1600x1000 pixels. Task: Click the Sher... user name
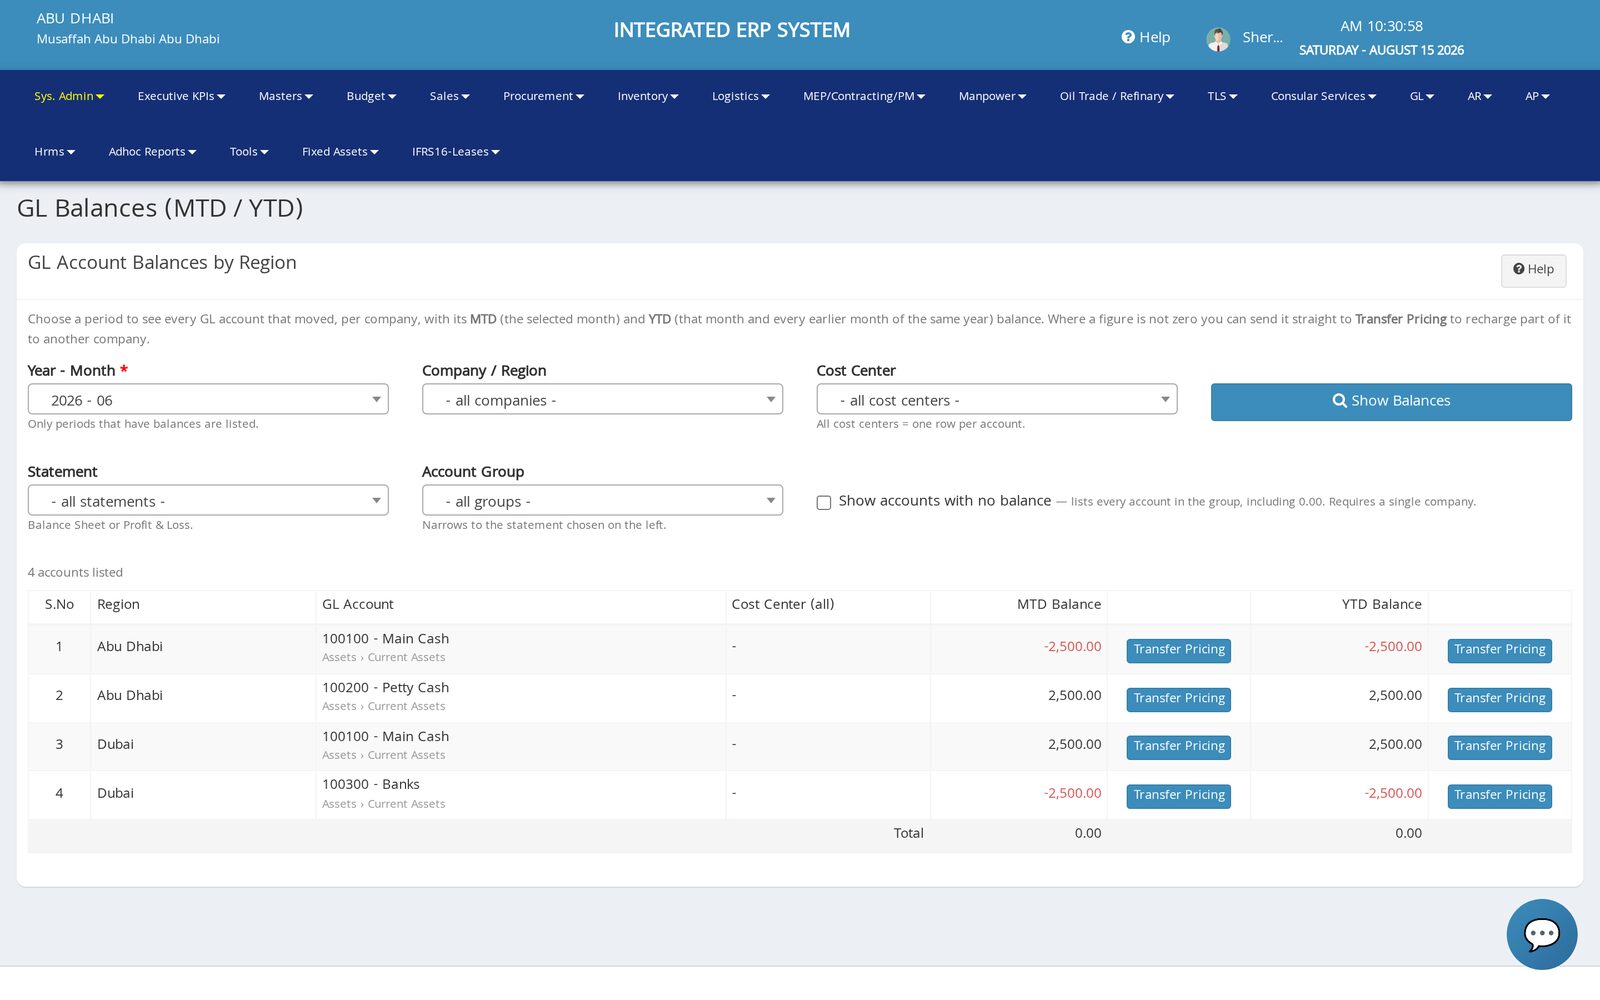(1262, 37)
